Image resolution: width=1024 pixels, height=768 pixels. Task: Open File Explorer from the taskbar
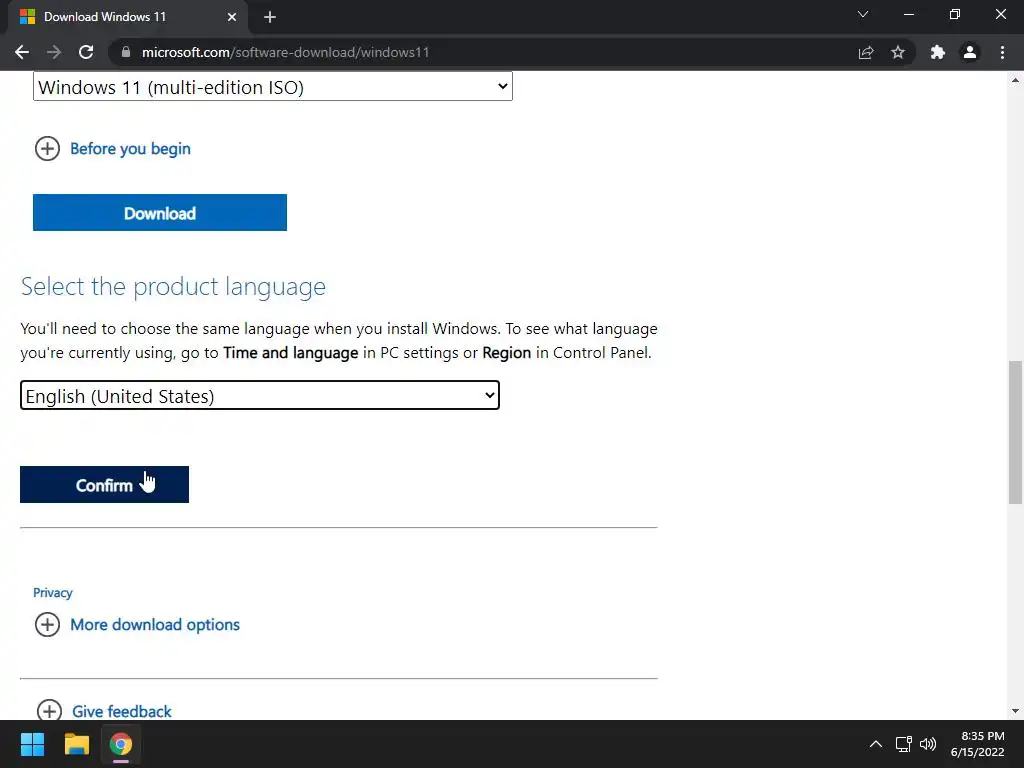76,744
